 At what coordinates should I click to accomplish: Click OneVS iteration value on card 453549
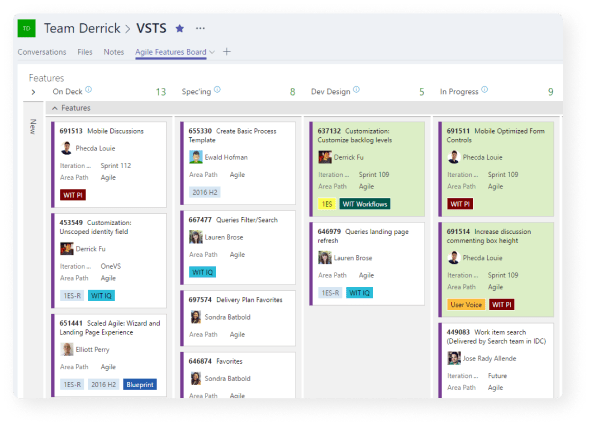tap(111, 266)
